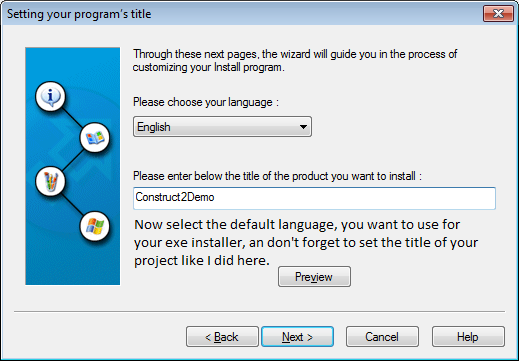The height and width of the screenshot is (361, 519).
Task: Focus the Construct2Demo product title field
Action: [x=314, y=198]
